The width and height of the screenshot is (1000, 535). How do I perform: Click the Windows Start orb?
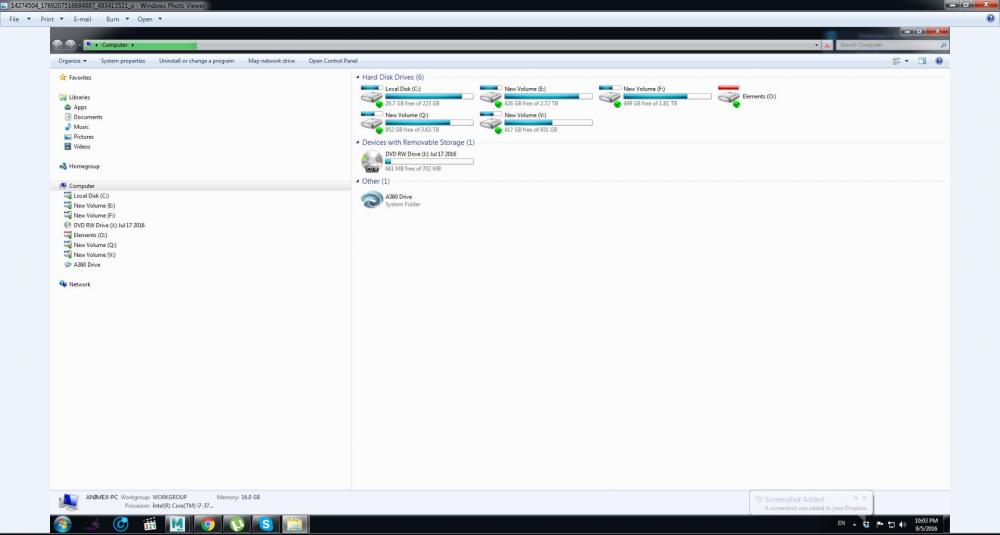62,524
